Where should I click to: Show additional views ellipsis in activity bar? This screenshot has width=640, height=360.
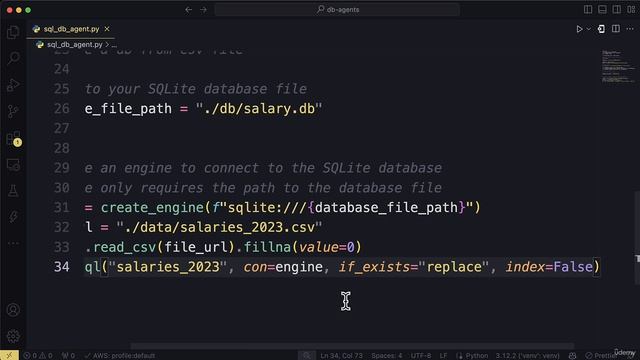(x=13, y=243)
